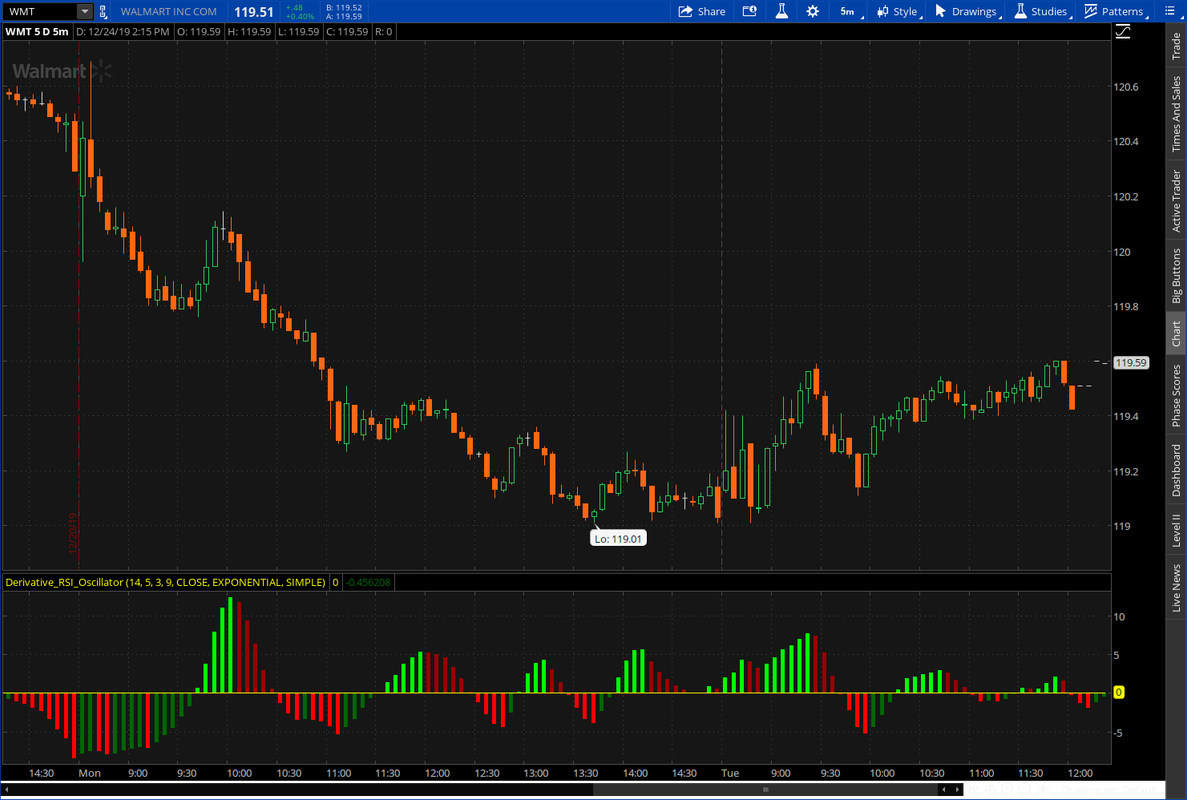The image size is (1187, 800).
Task: Click the scrollbar right arrow
Action: click(957, 789)
